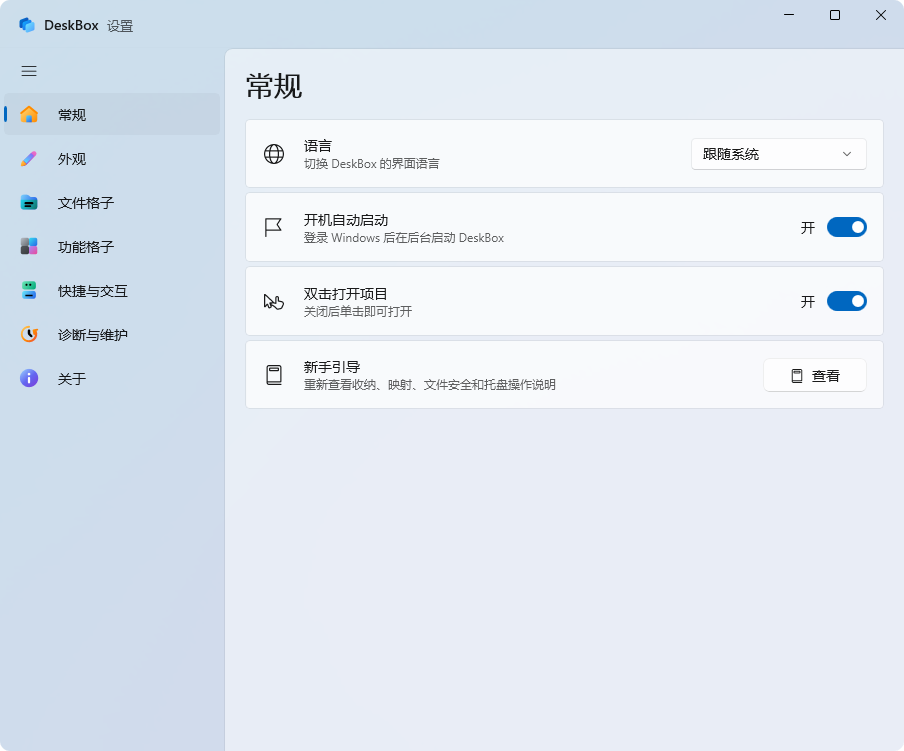Screen dimensions: 904x751
Task: Click the folder icon for 文件格子
Action: pos(29,202)
